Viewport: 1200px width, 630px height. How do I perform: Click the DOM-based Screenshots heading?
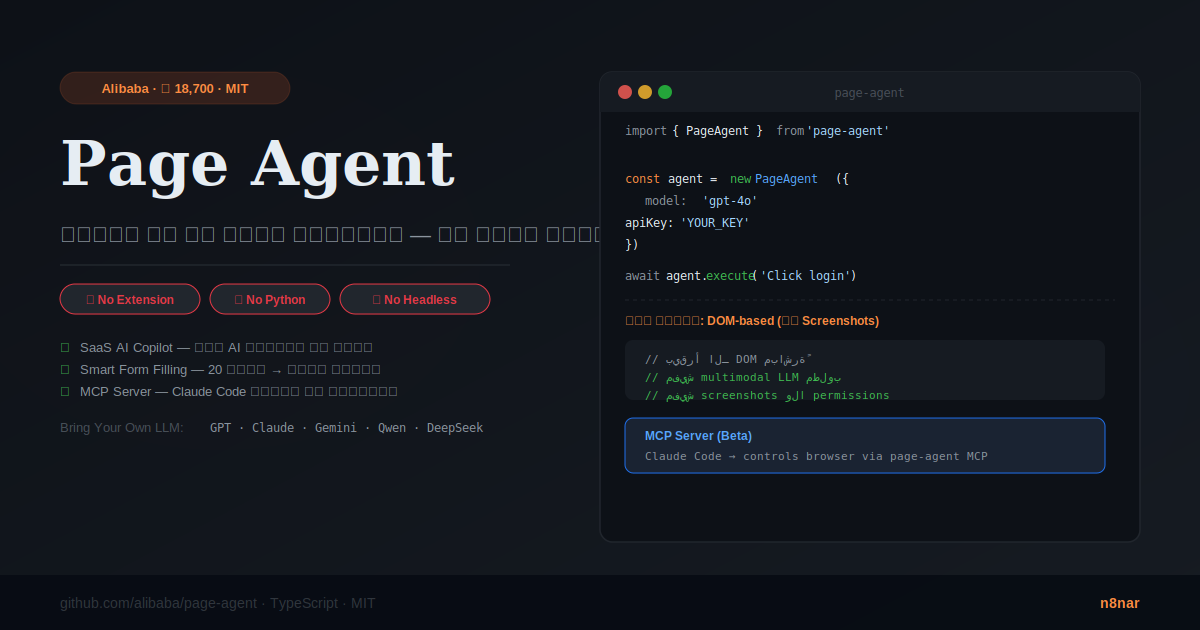(x=752, y=320)
